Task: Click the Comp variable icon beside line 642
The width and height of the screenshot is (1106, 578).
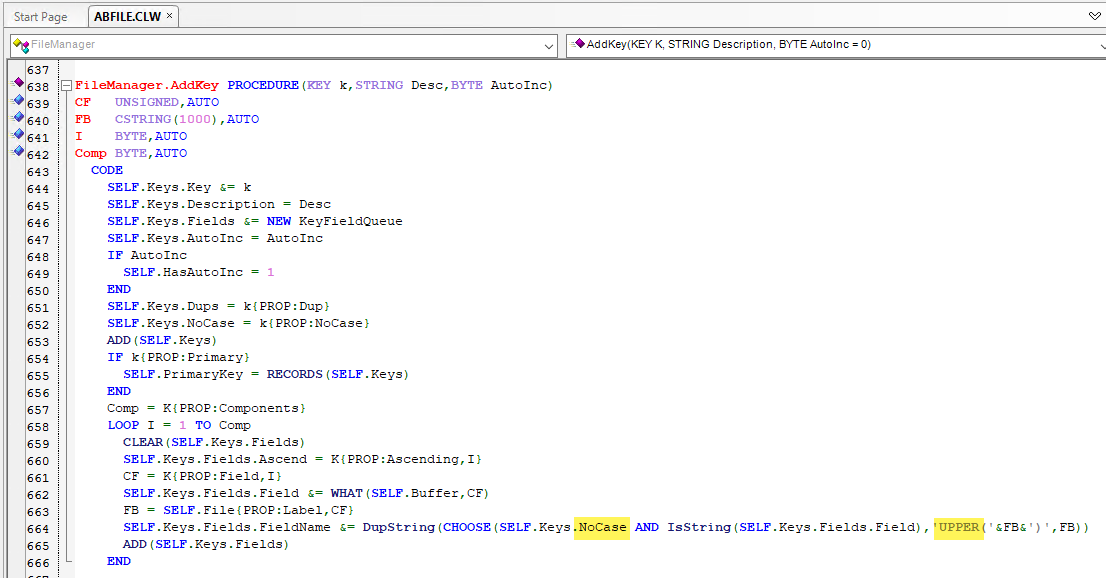Action: (x=17, y=152)
